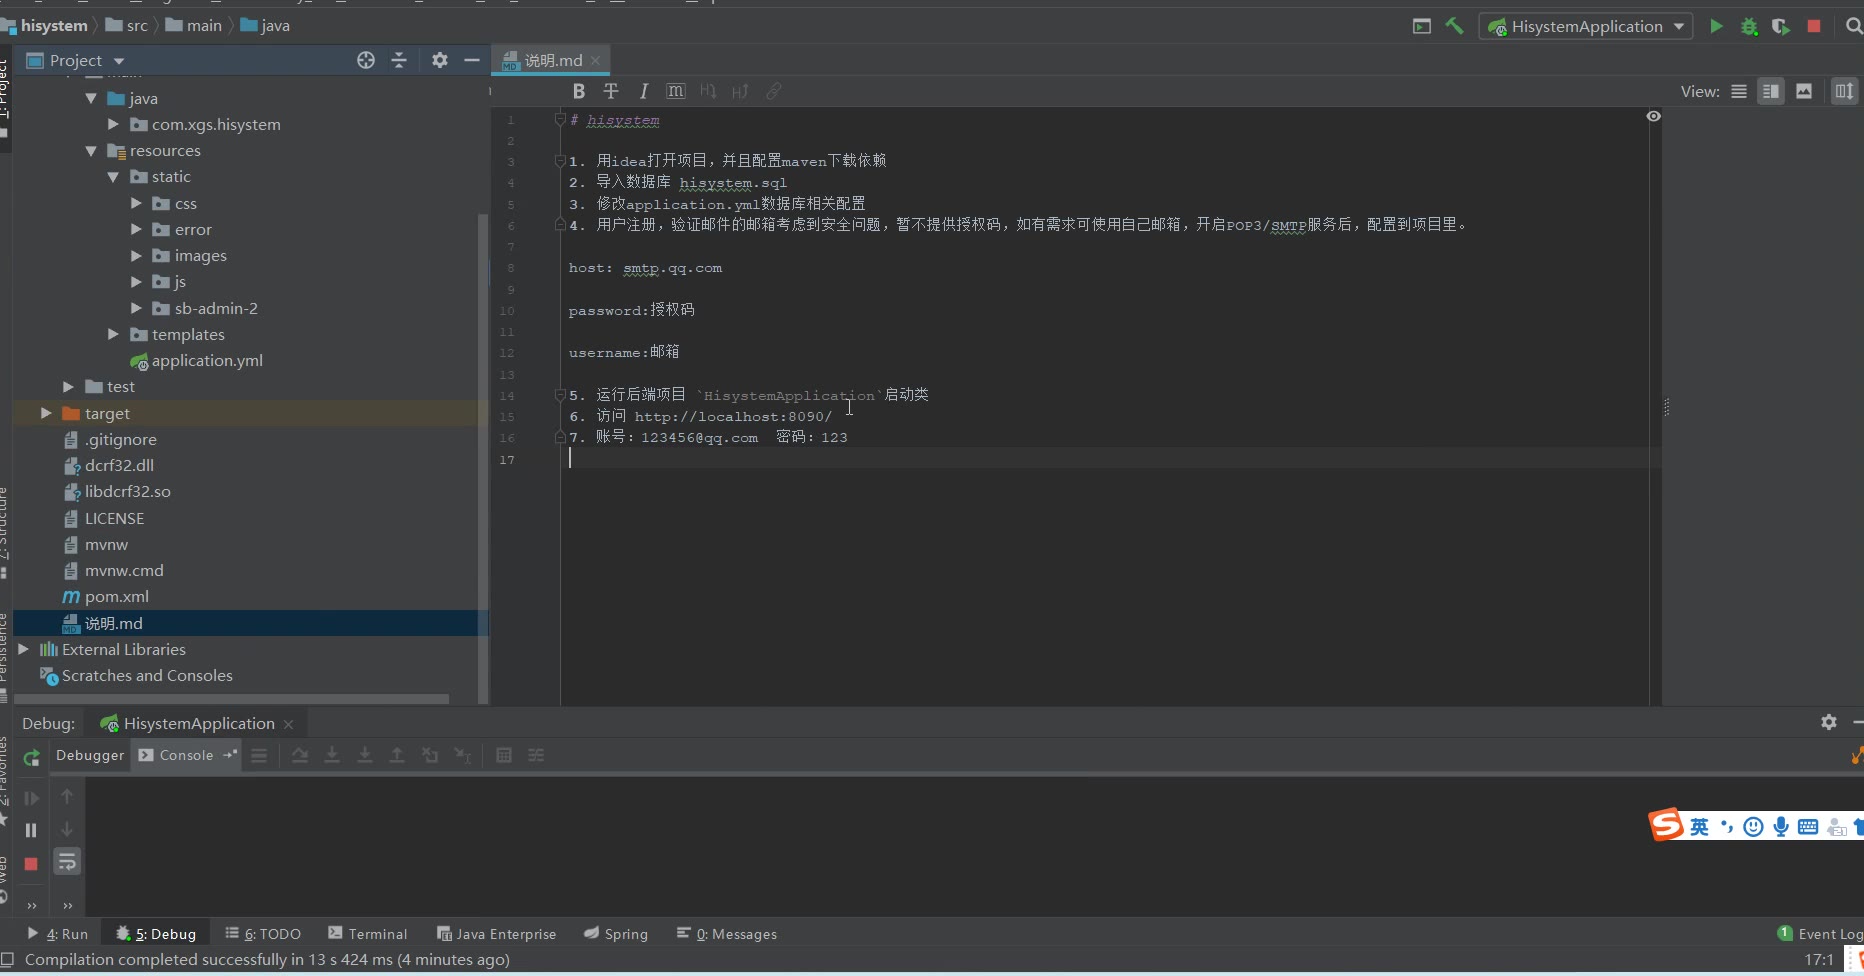Open the Spring tool window
The image size is (1864, 976).
[616, 934]
